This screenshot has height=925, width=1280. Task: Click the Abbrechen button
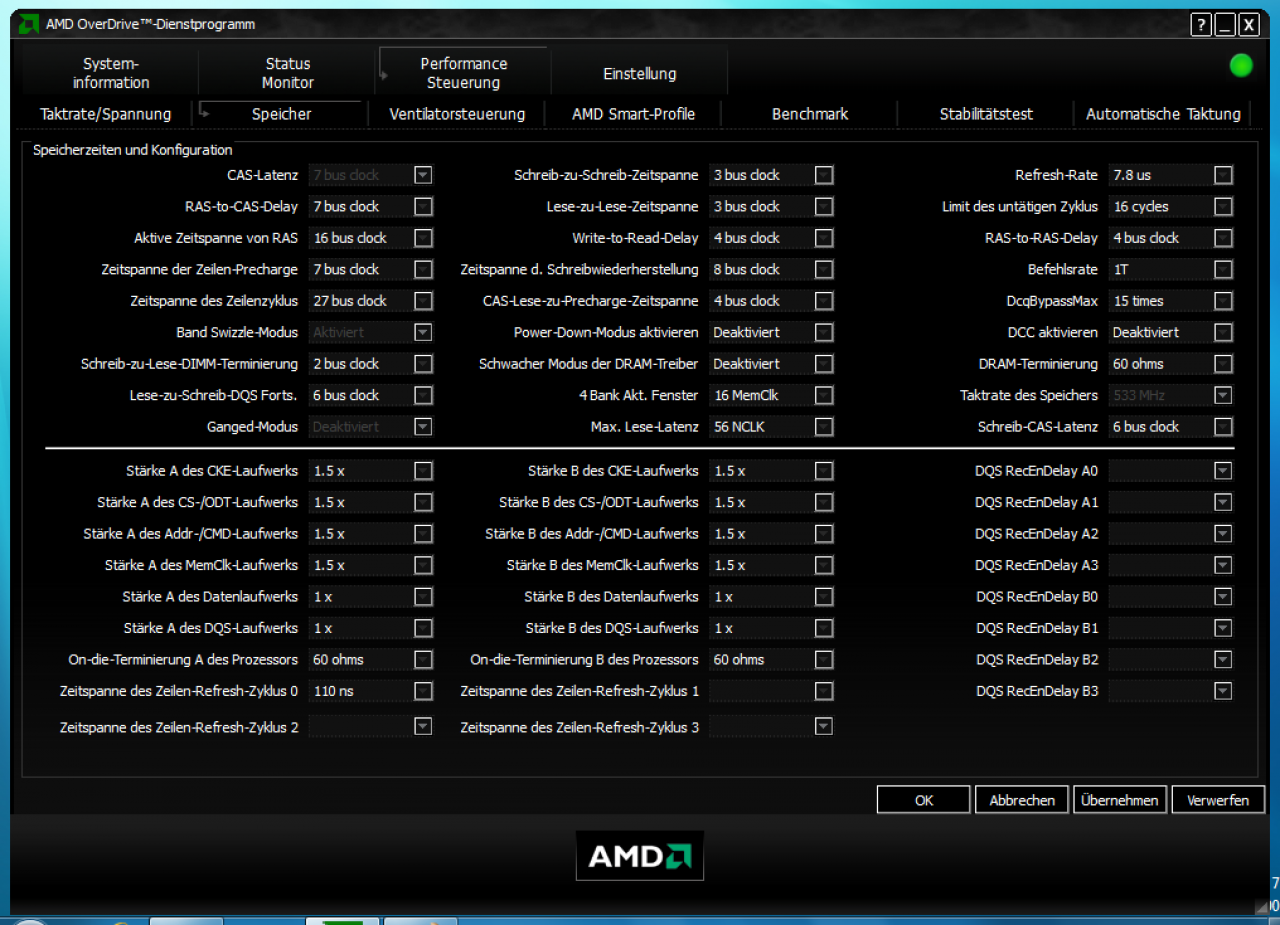[x=1022, y=800]
